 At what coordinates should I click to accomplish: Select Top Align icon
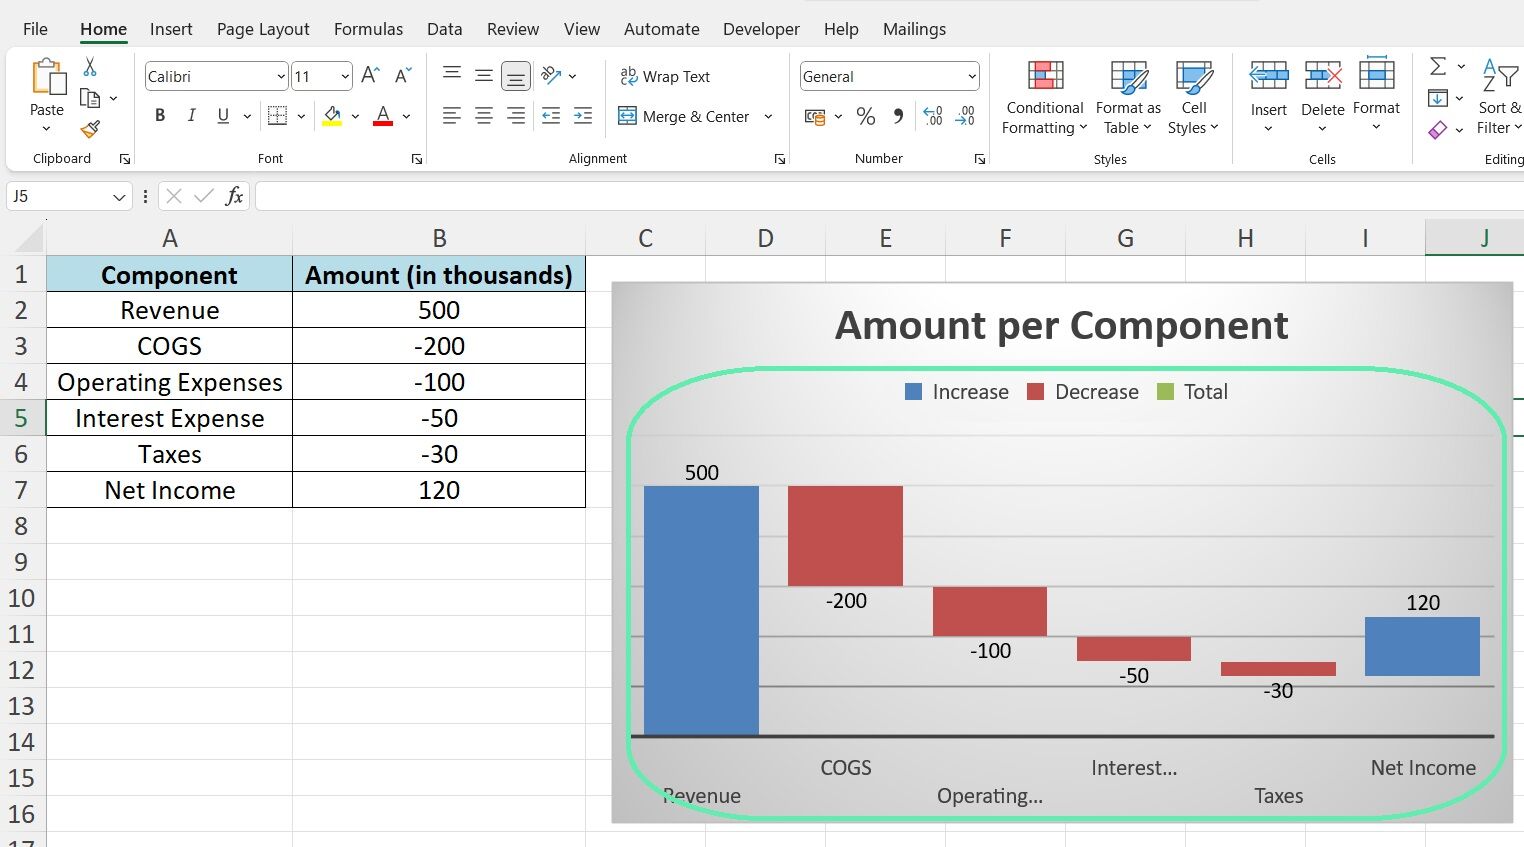452,75
